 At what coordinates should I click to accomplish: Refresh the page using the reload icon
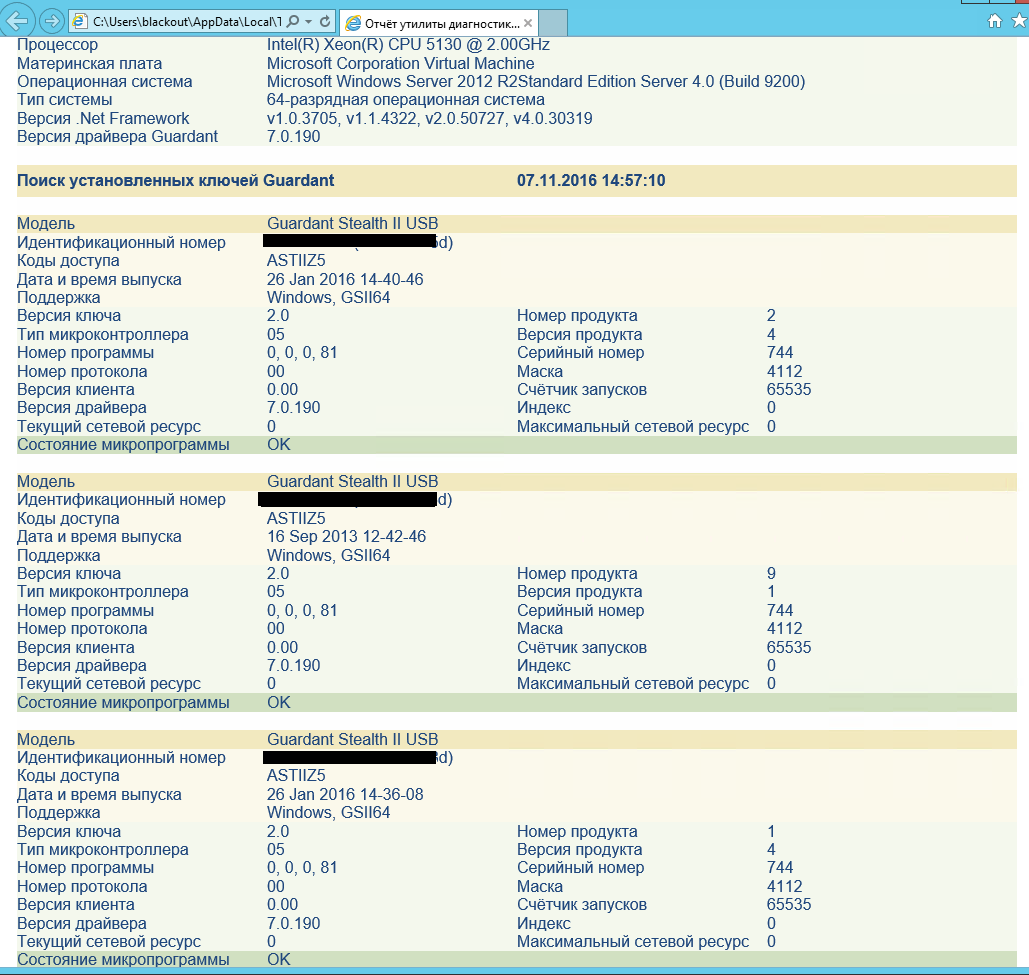327,21
